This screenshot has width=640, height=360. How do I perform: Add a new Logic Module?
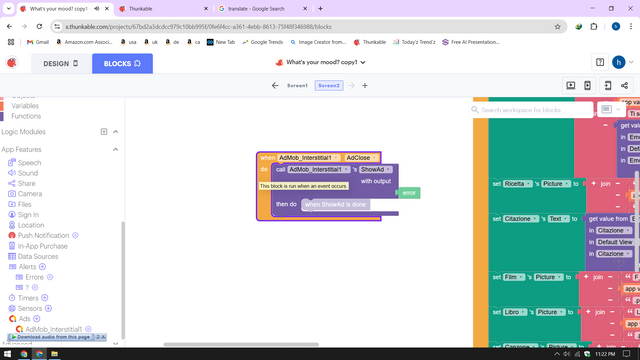104,131
